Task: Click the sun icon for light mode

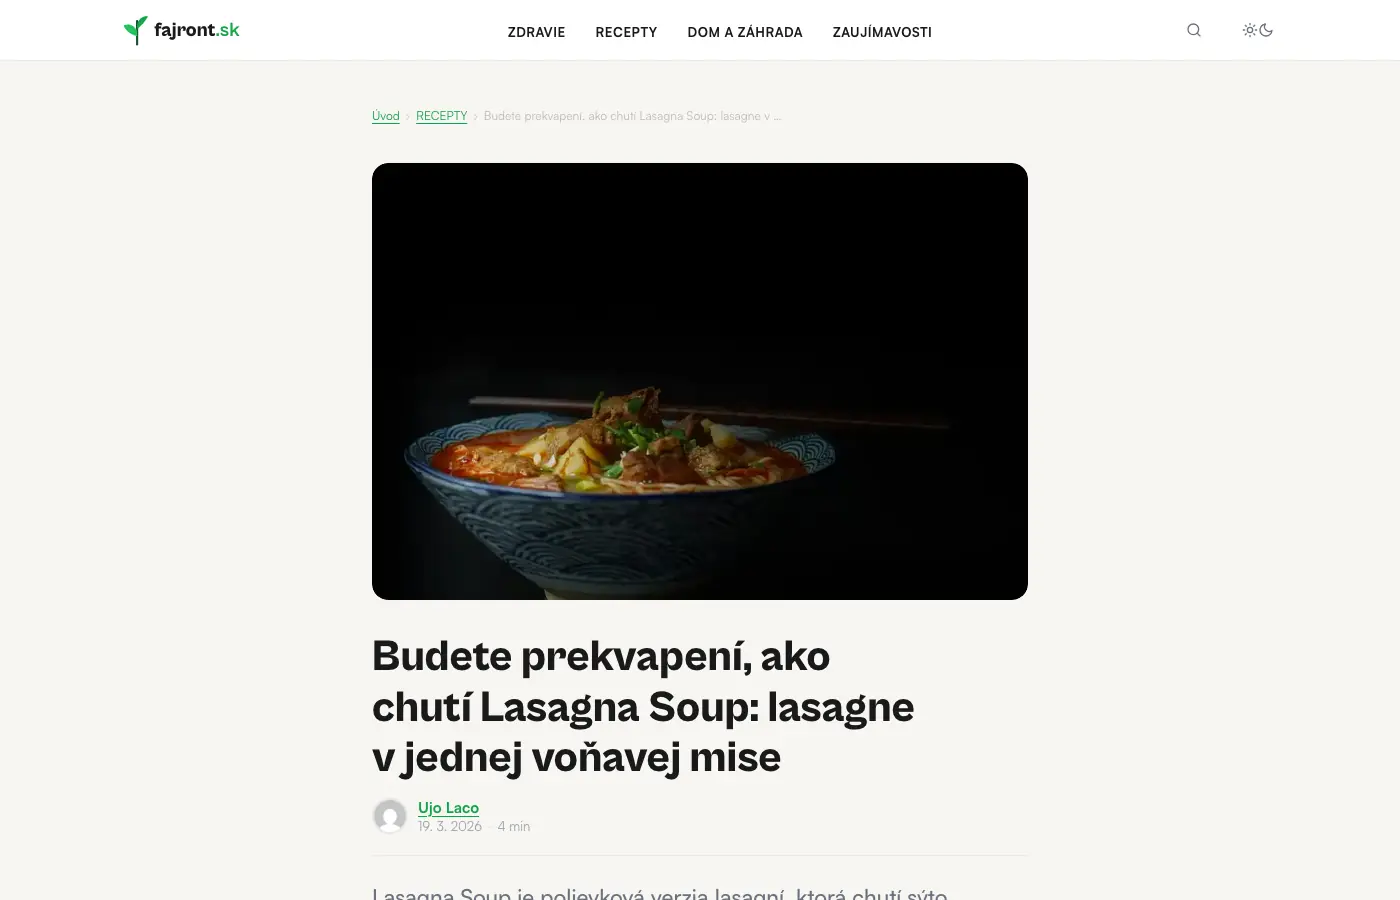Action: [1250, 30]
